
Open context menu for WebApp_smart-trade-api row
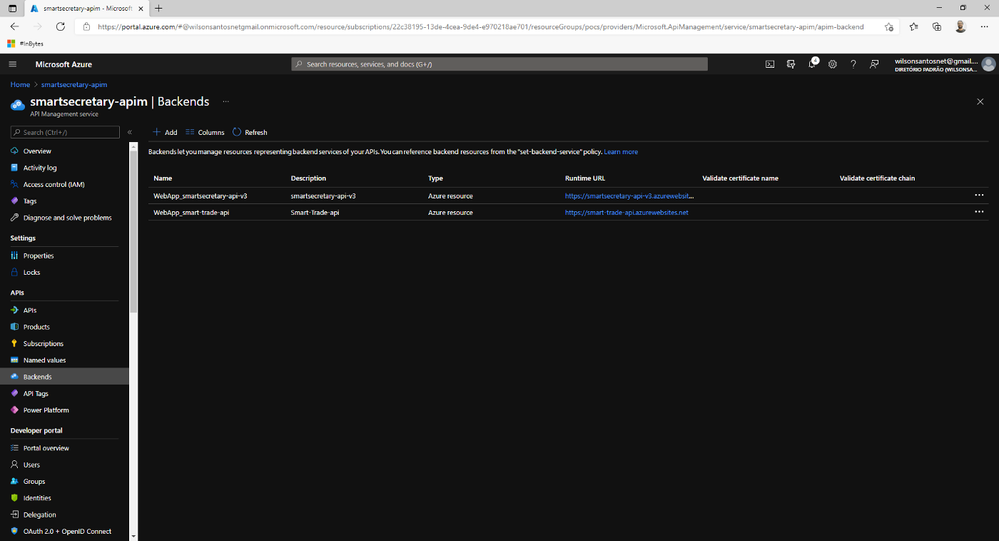coord(979,212)
